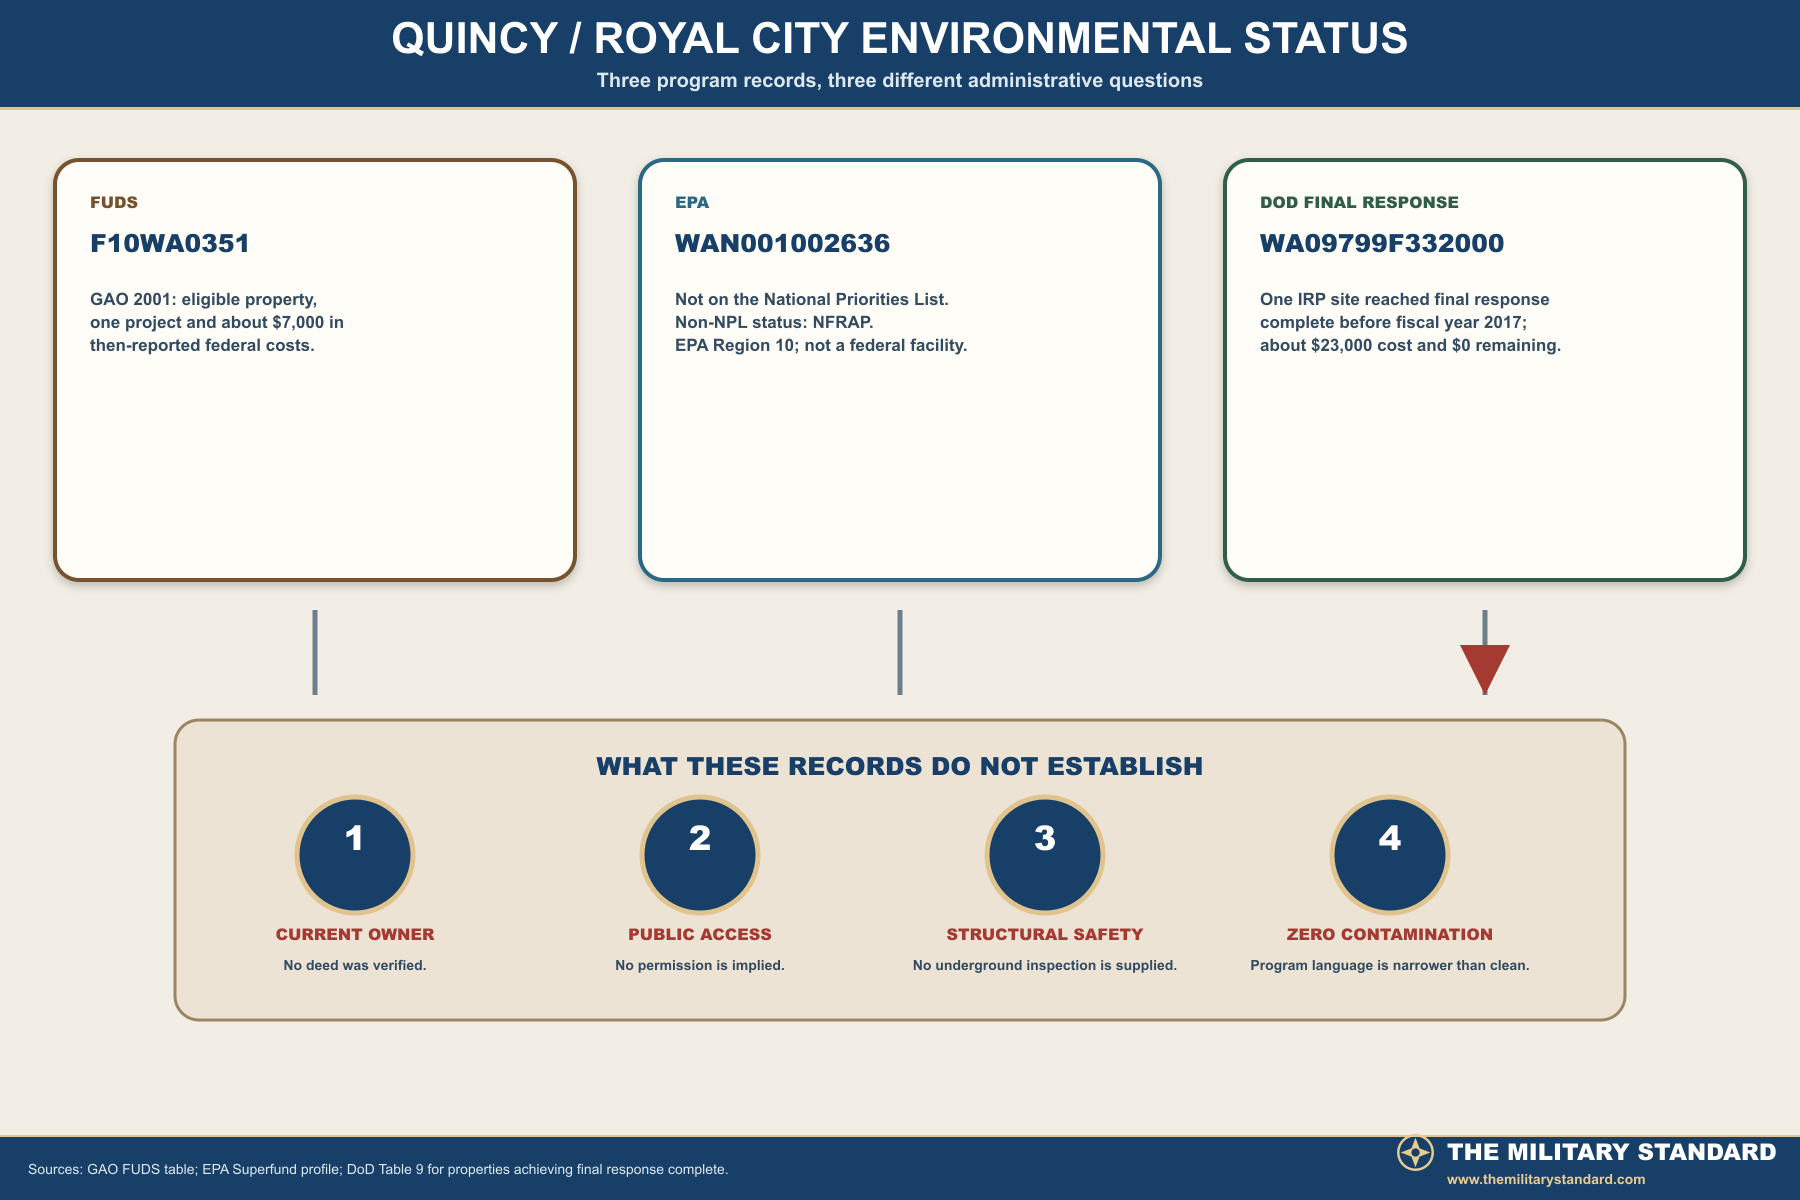The image size is (1800, 1200).
Task: Click the CURRENT OWNER label
Action: coord(355,934)
